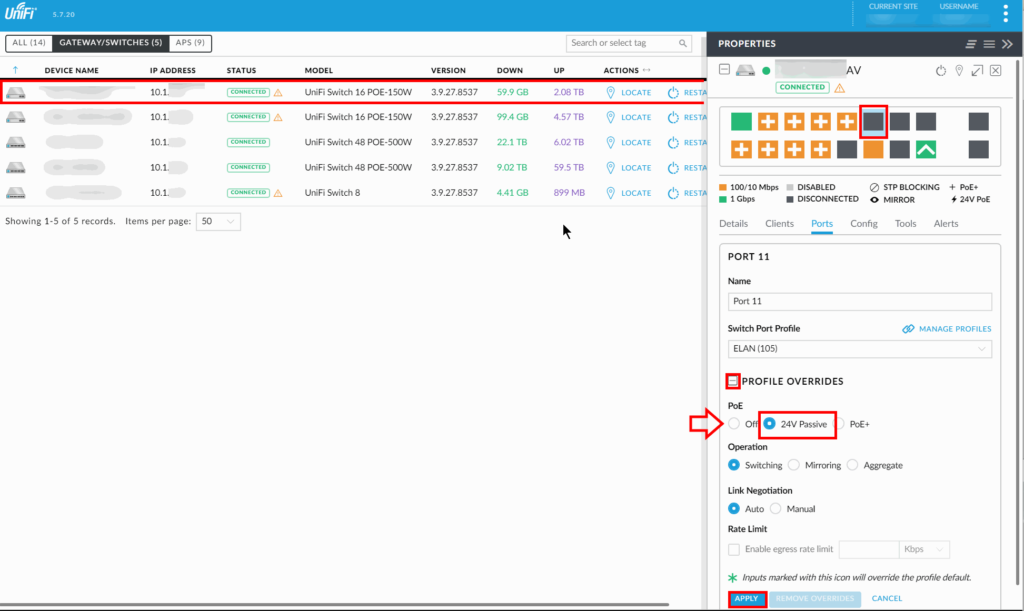Set PoE to Off
The image size is (1024, 611).
pyautogui.click(x=734, y=424)
